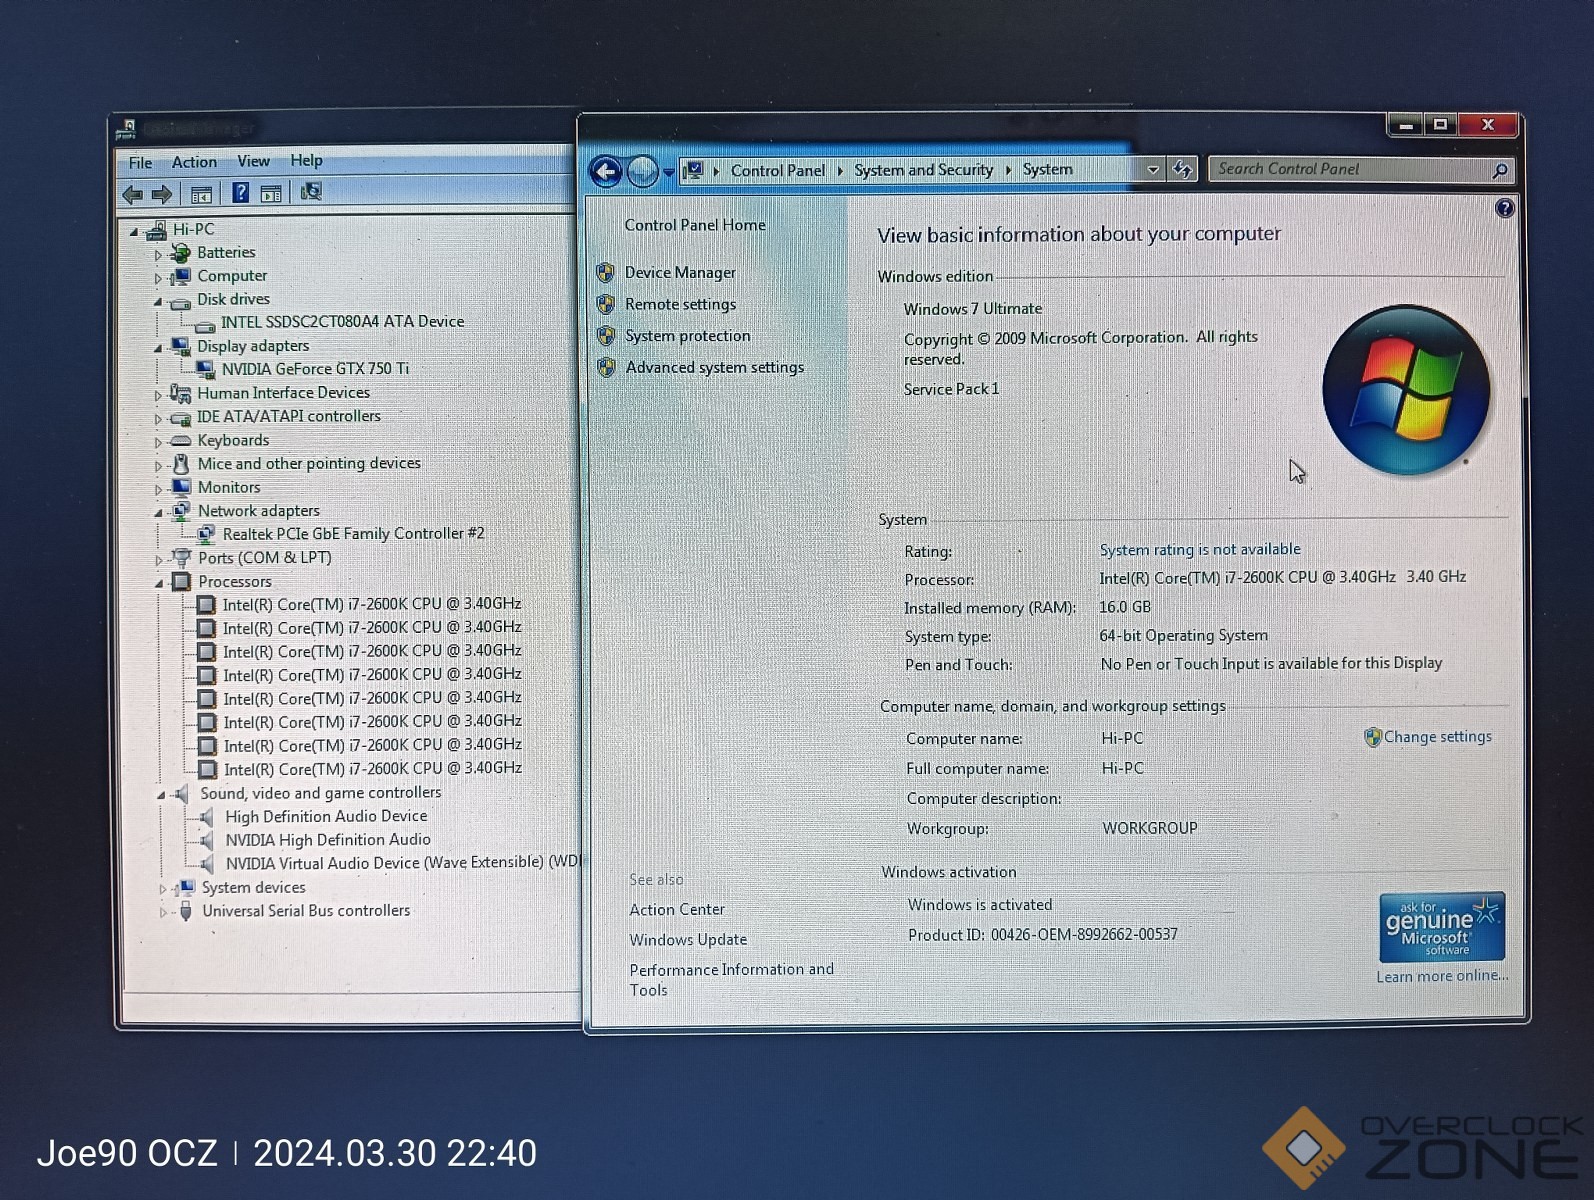Image resolution: width=1594 pixels, height=1200 pixels.
Task: Collapse the Display adapters node
Action: point(158,348)
